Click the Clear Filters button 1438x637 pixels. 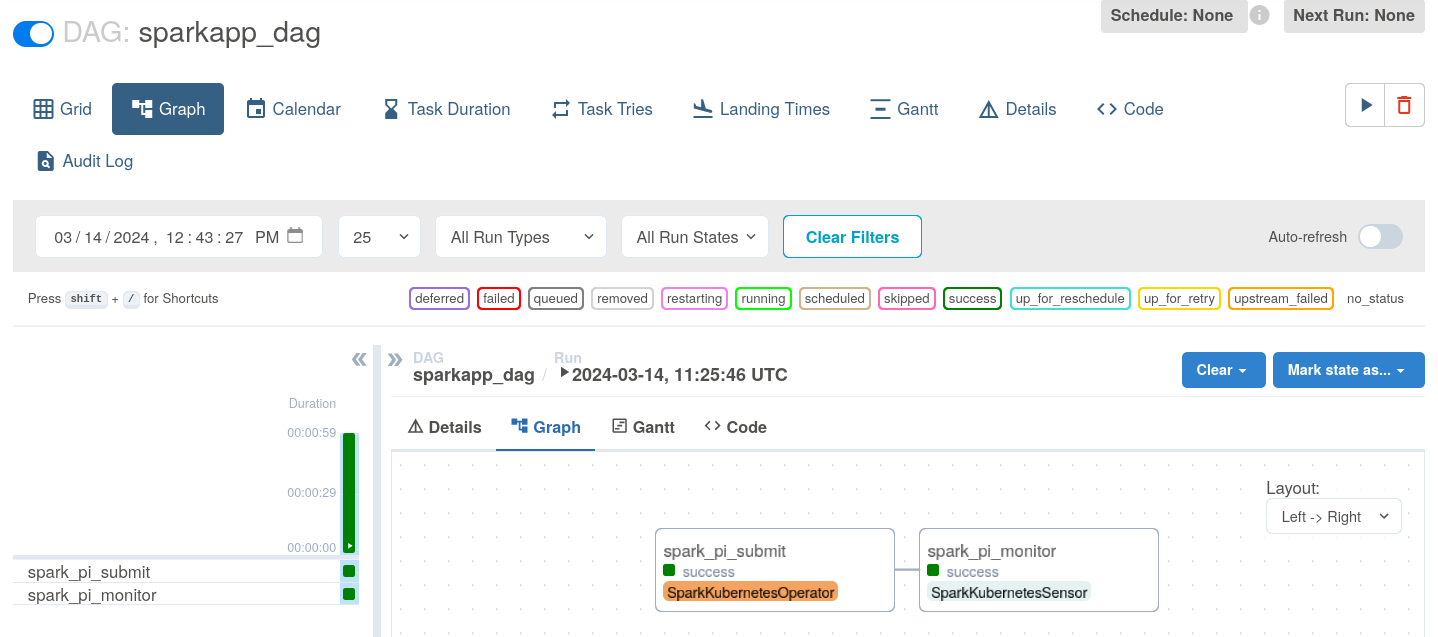point(852,237)
